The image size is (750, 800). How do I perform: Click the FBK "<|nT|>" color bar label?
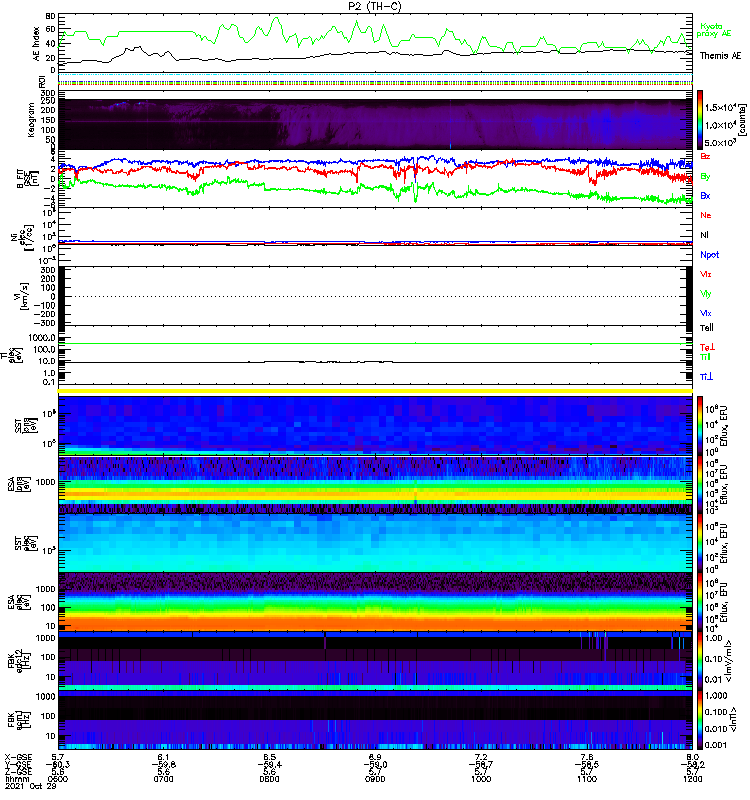pos(734,719)
